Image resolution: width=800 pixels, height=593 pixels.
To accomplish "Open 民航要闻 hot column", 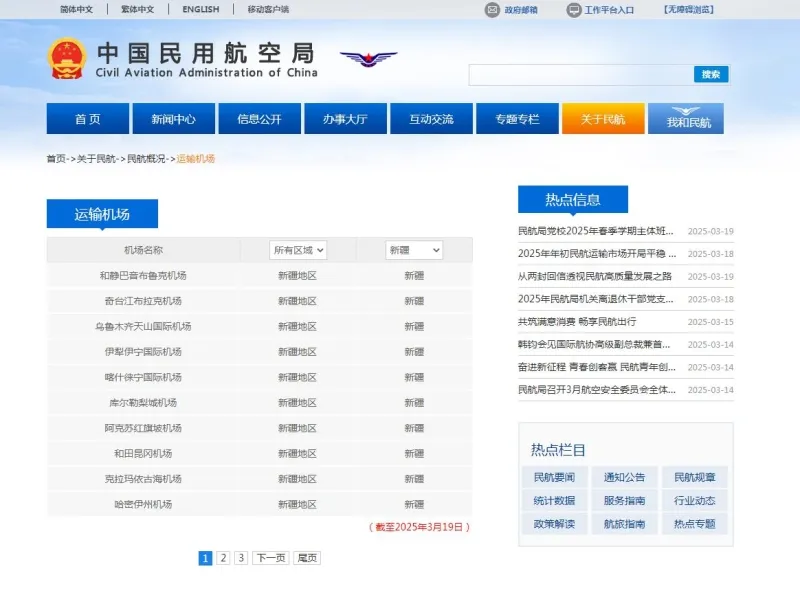I will [x=555, y=478].
